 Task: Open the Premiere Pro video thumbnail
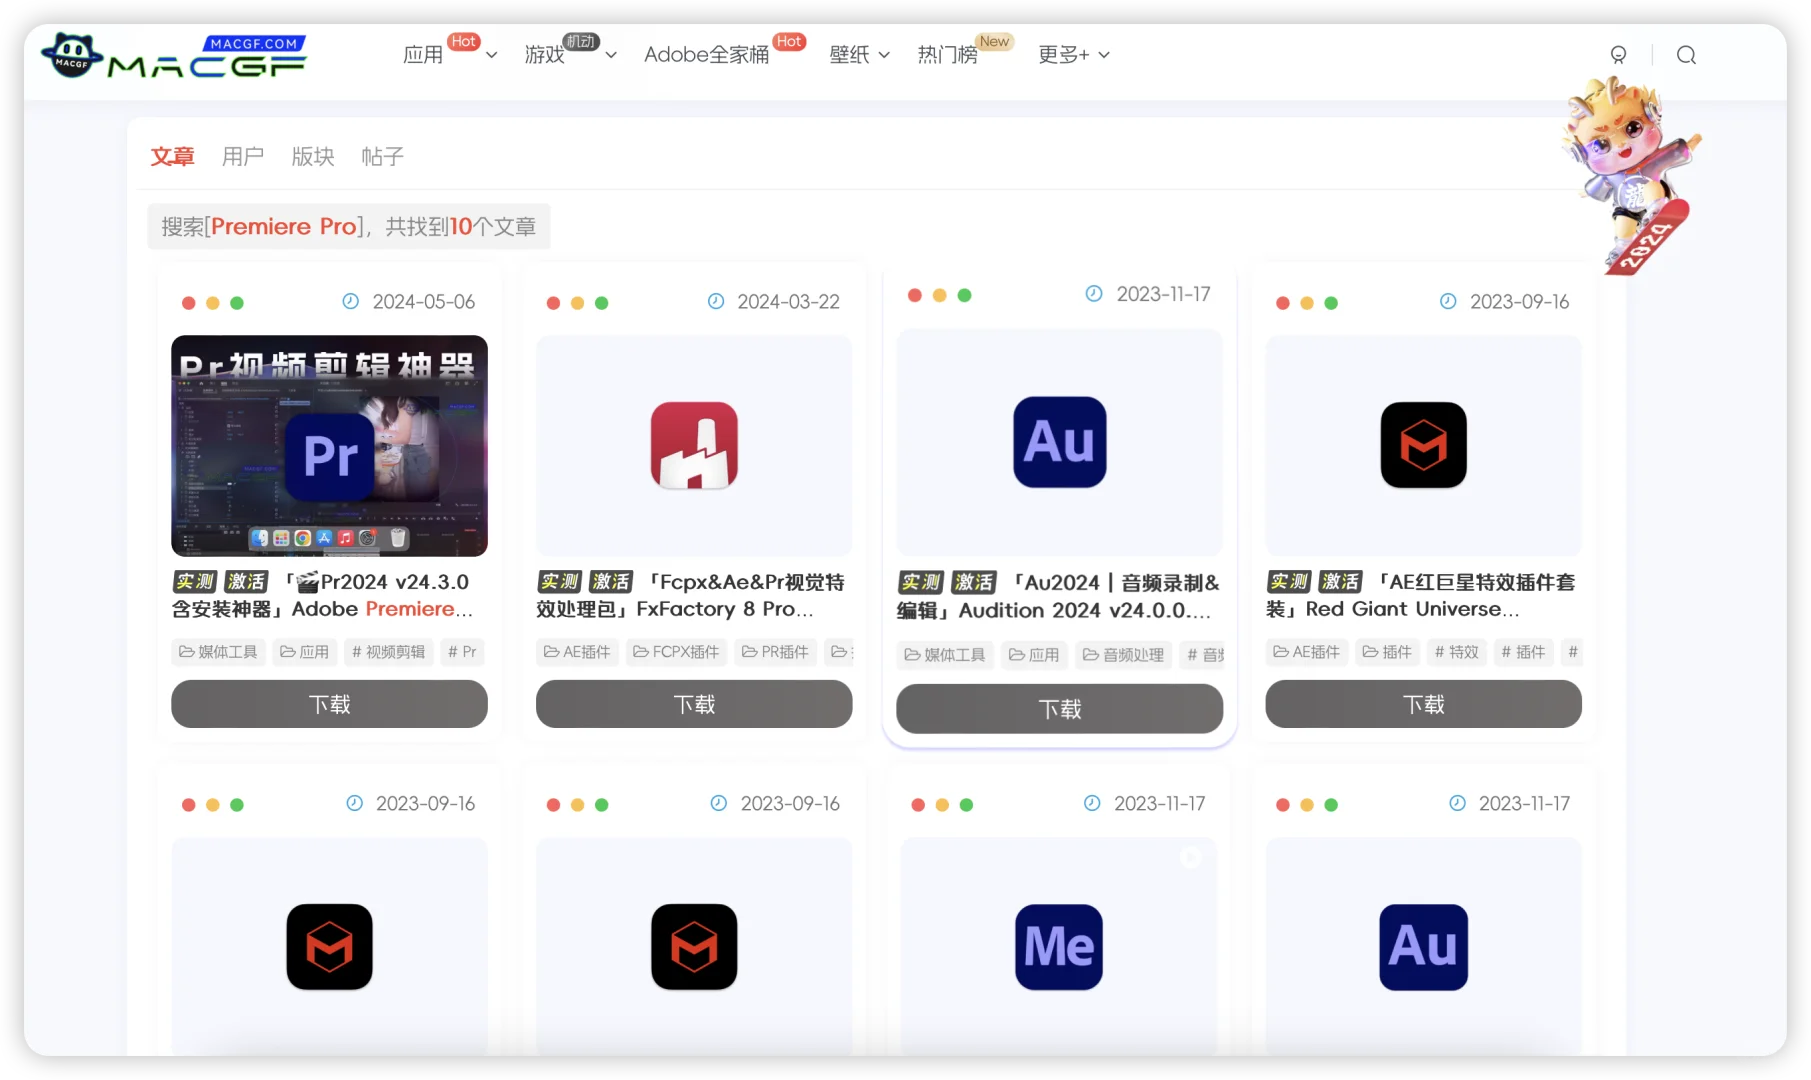pyautogui.click(x=329, y=446)
